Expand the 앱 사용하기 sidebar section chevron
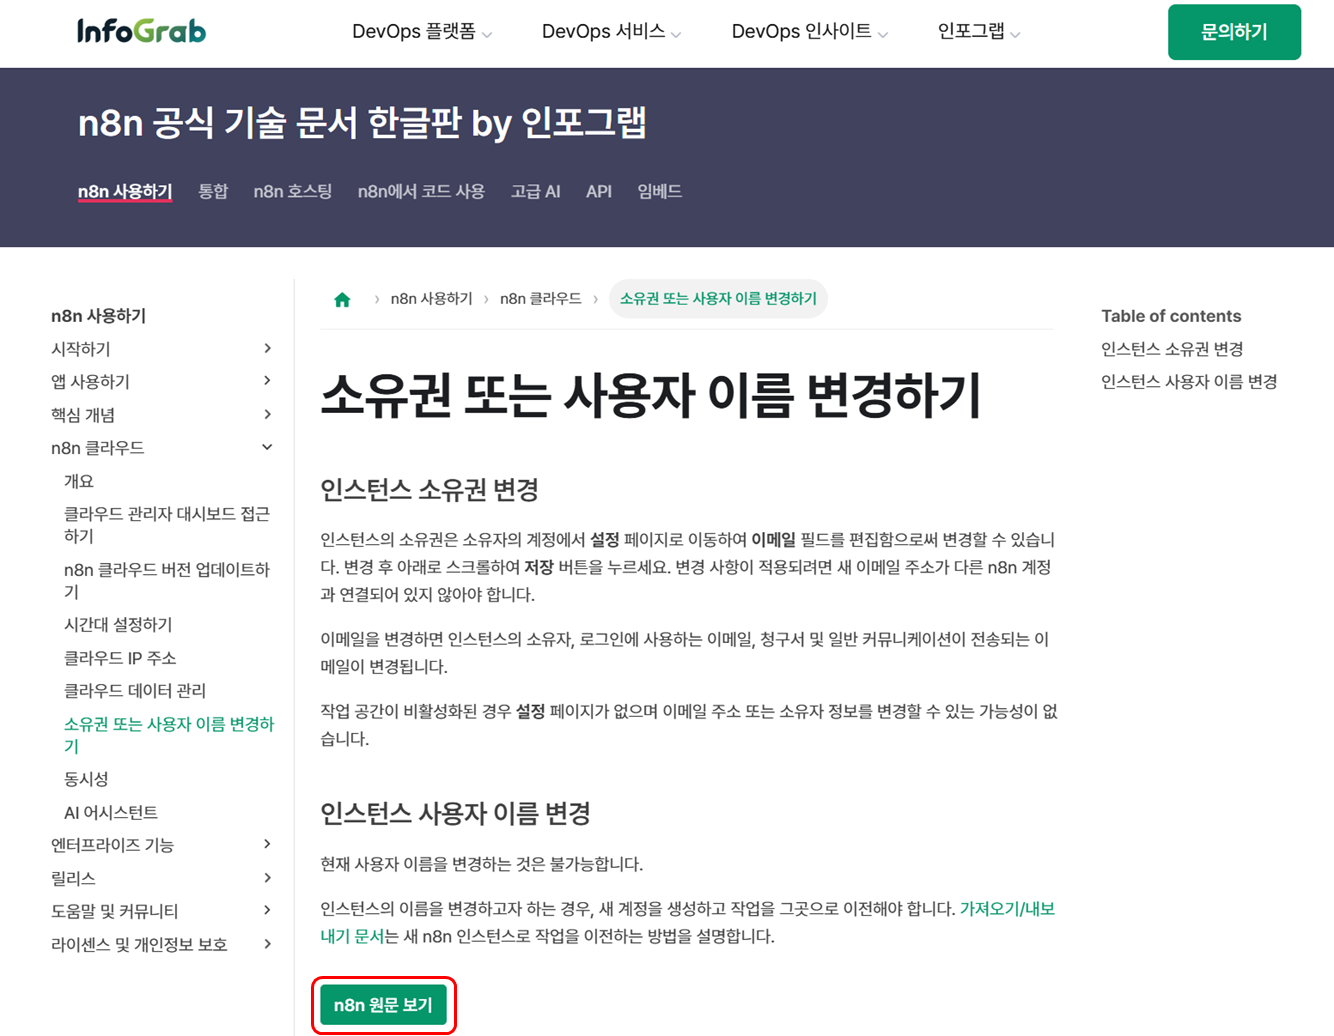The image size is (1334, 1036). point(267,381)
